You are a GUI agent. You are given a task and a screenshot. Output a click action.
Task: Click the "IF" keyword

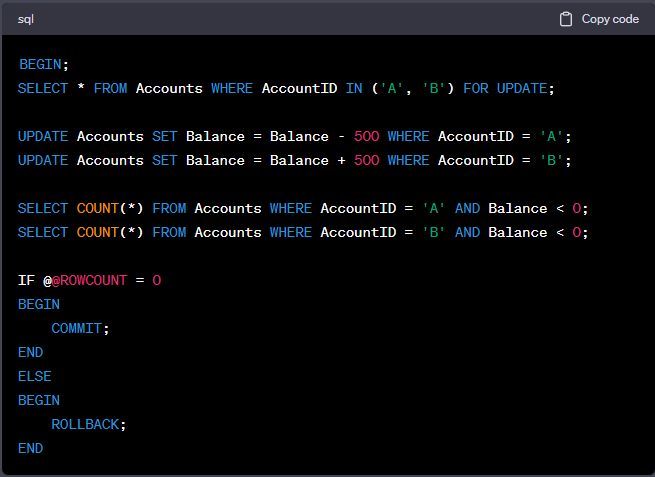26,280
